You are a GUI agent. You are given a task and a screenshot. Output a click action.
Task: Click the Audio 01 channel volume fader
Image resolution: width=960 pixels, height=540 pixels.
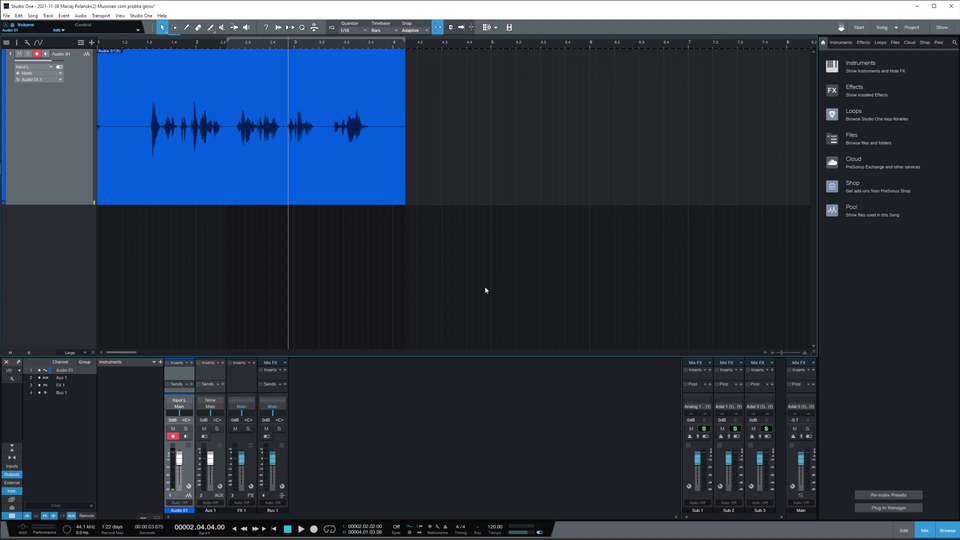point(180,458)
